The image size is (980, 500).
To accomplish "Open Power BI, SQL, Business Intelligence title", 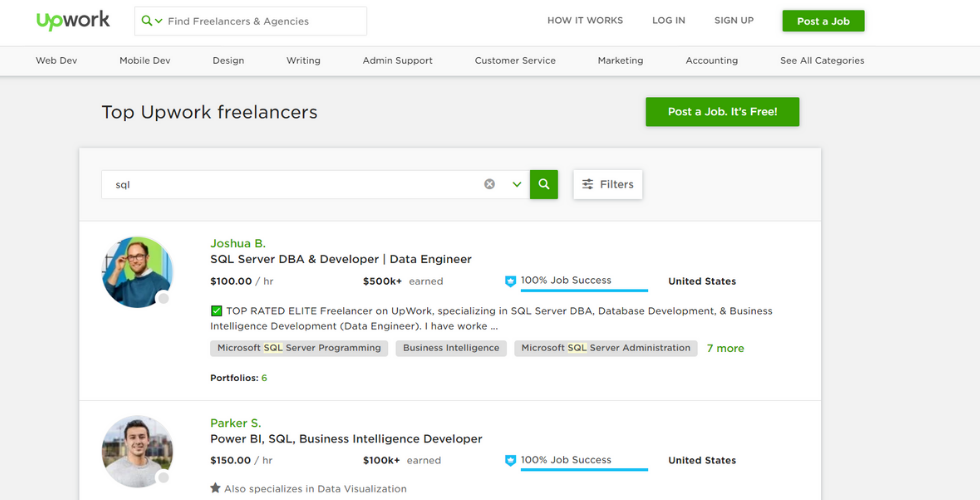I will [346, 439].
